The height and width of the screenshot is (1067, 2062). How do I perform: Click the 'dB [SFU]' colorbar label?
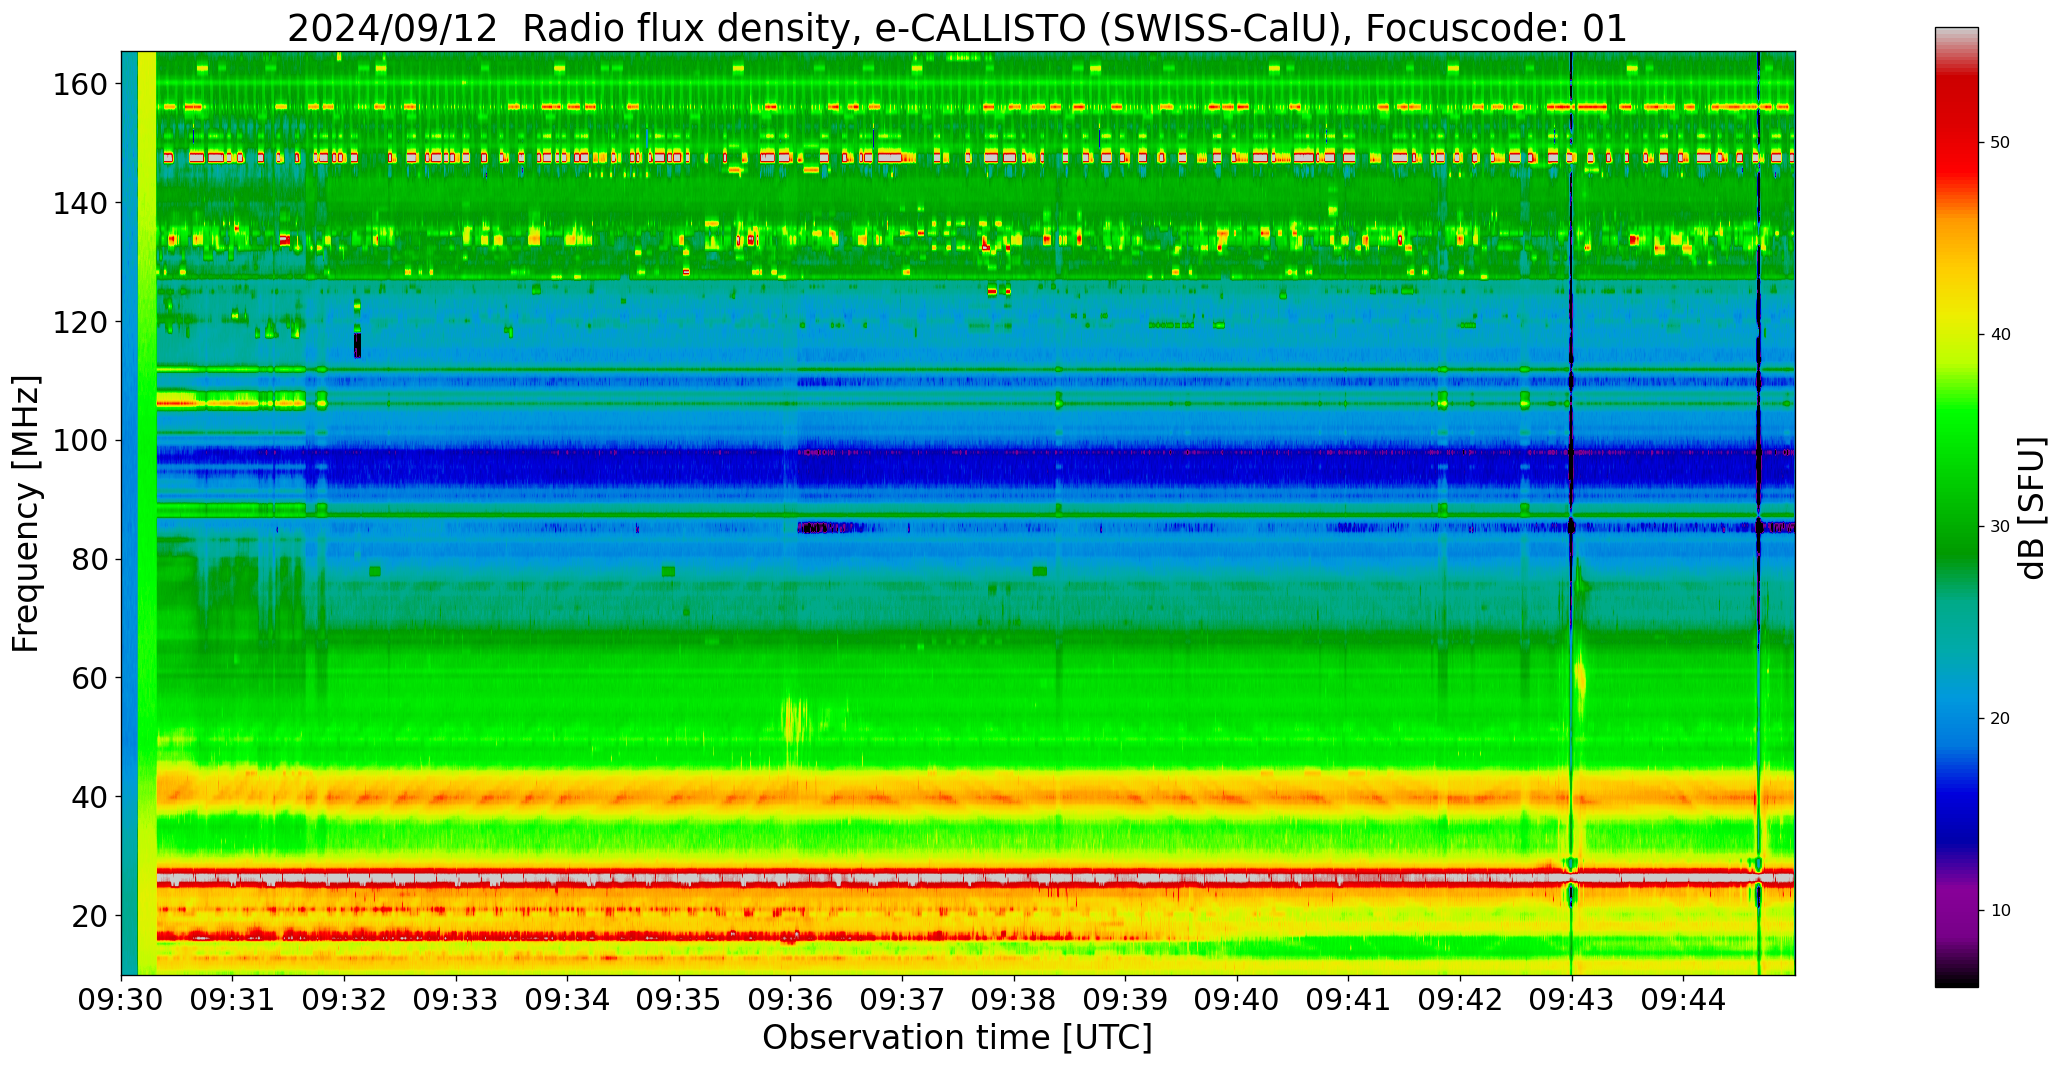[x=2032, y=507]
